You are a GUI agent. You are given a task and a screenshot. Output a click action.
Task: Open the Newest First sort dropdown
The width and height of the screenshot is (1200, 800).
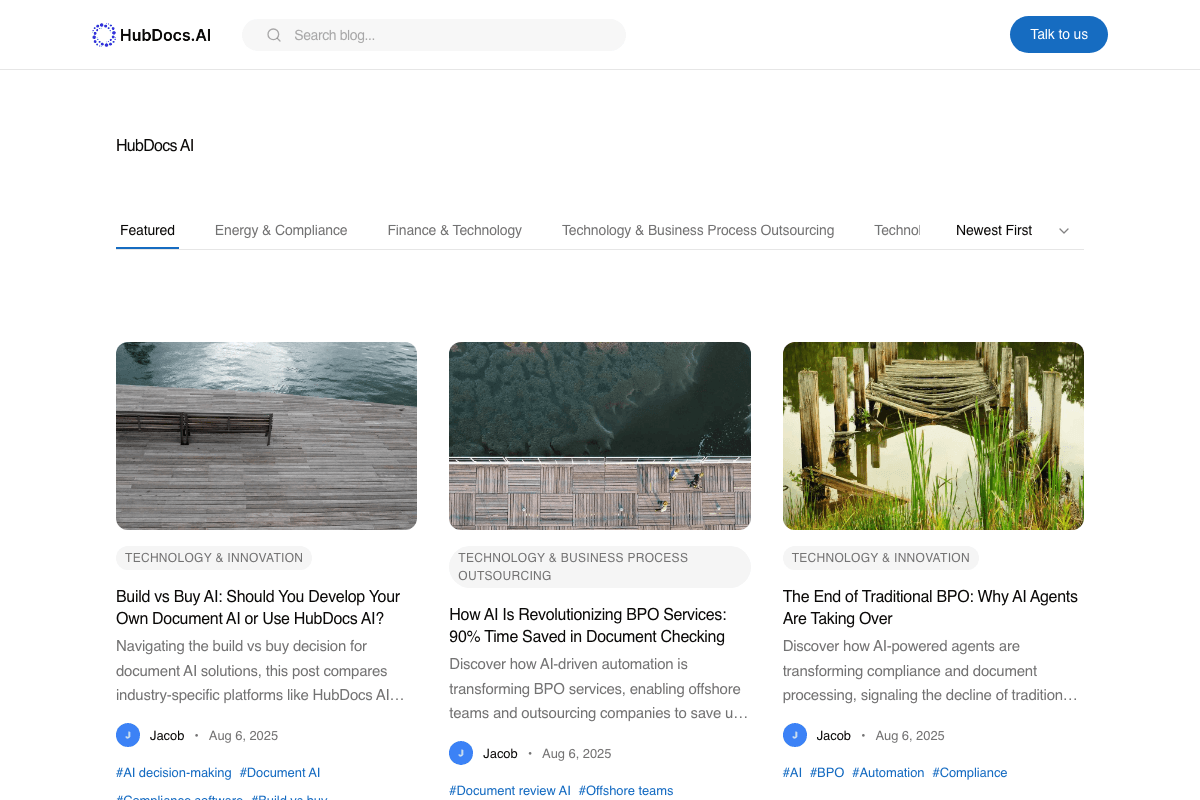pos(993,230)
